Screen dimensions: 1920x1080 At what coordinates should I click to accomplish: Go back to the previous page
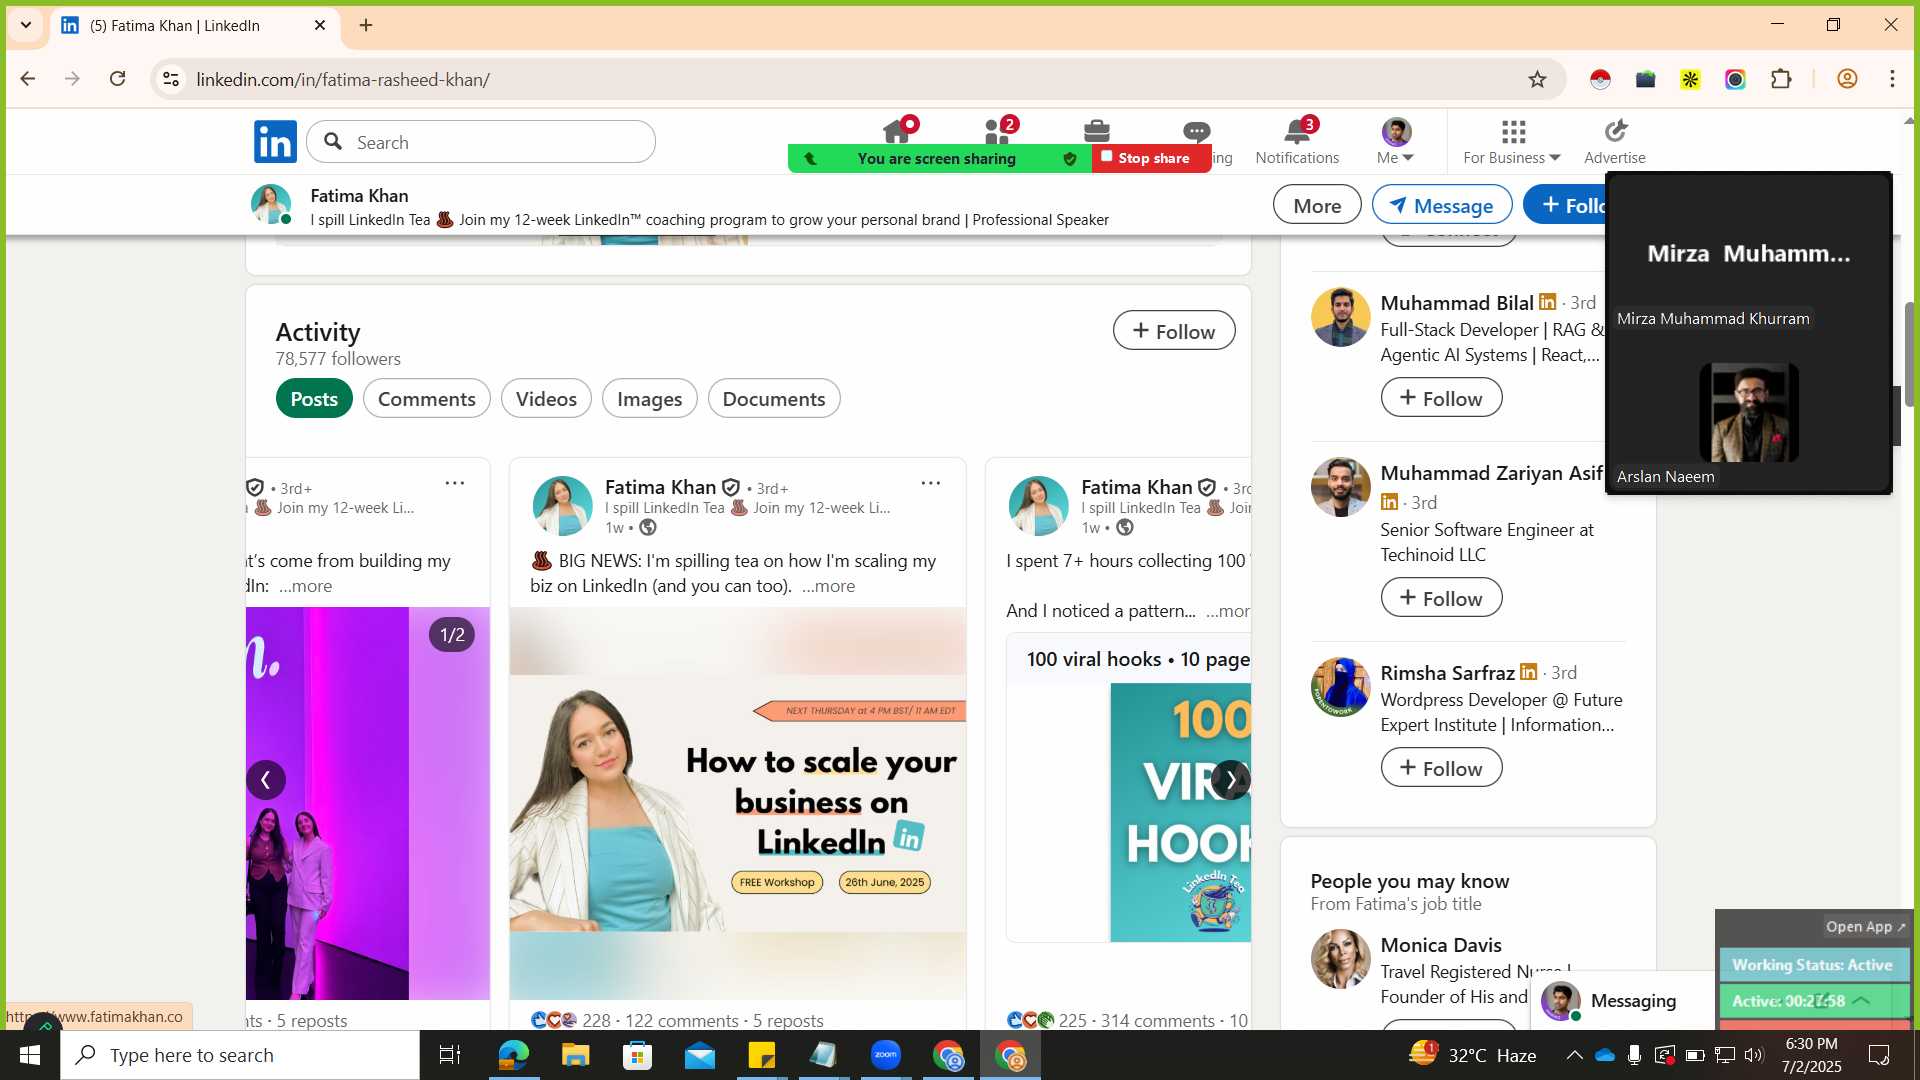(x=28, y=79)
